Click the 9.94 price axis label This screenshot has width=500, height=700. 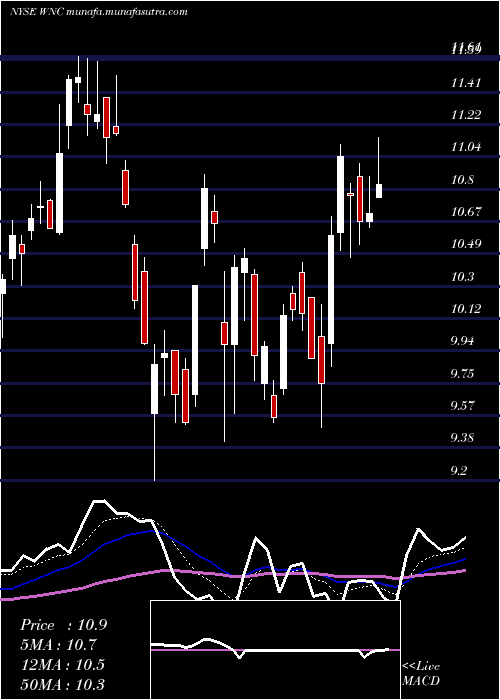464,341
